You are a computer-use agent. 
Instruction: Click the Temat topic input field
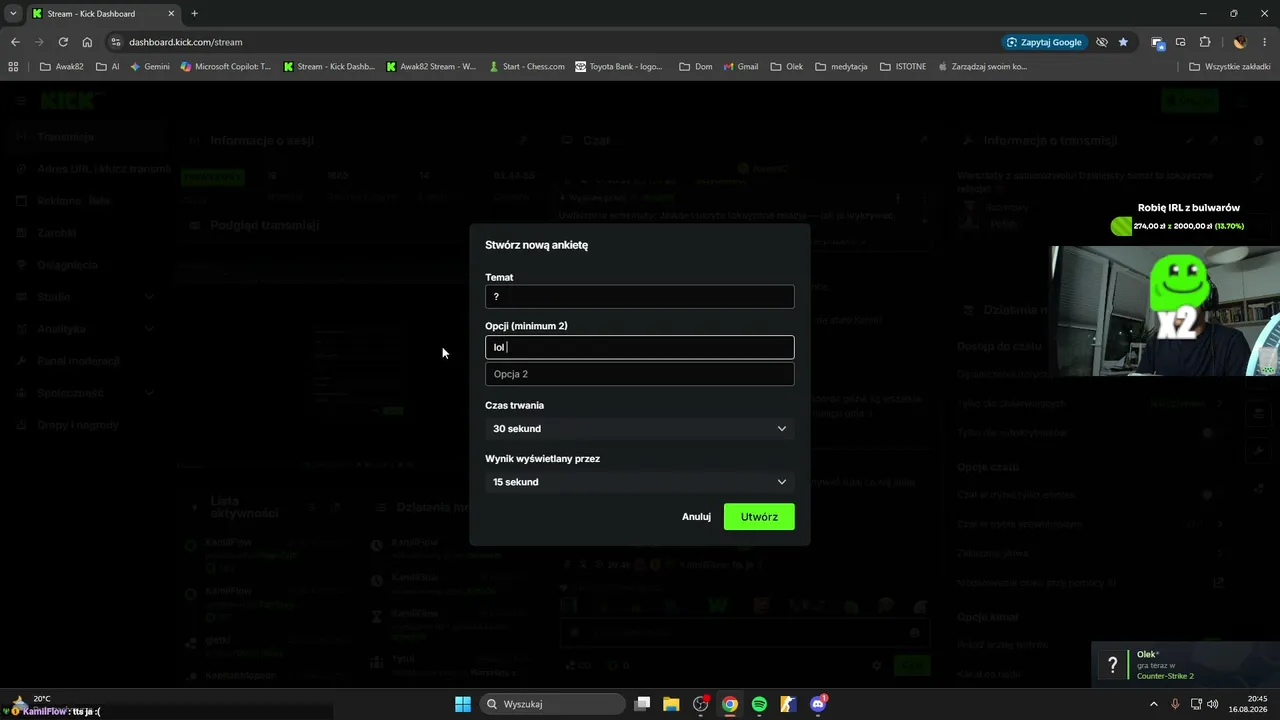point(640,297)
